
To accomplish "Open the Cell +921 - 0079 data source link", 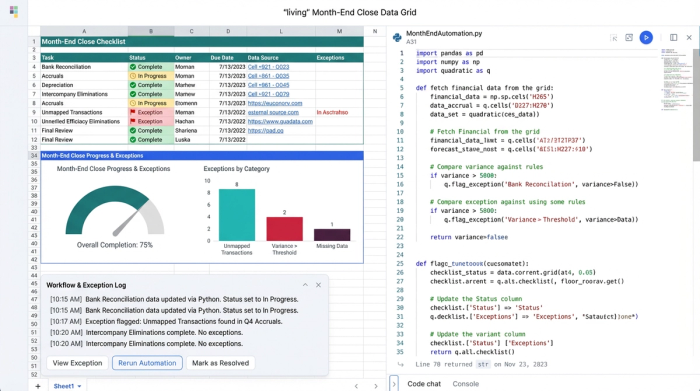I will (x=268, y=94).
